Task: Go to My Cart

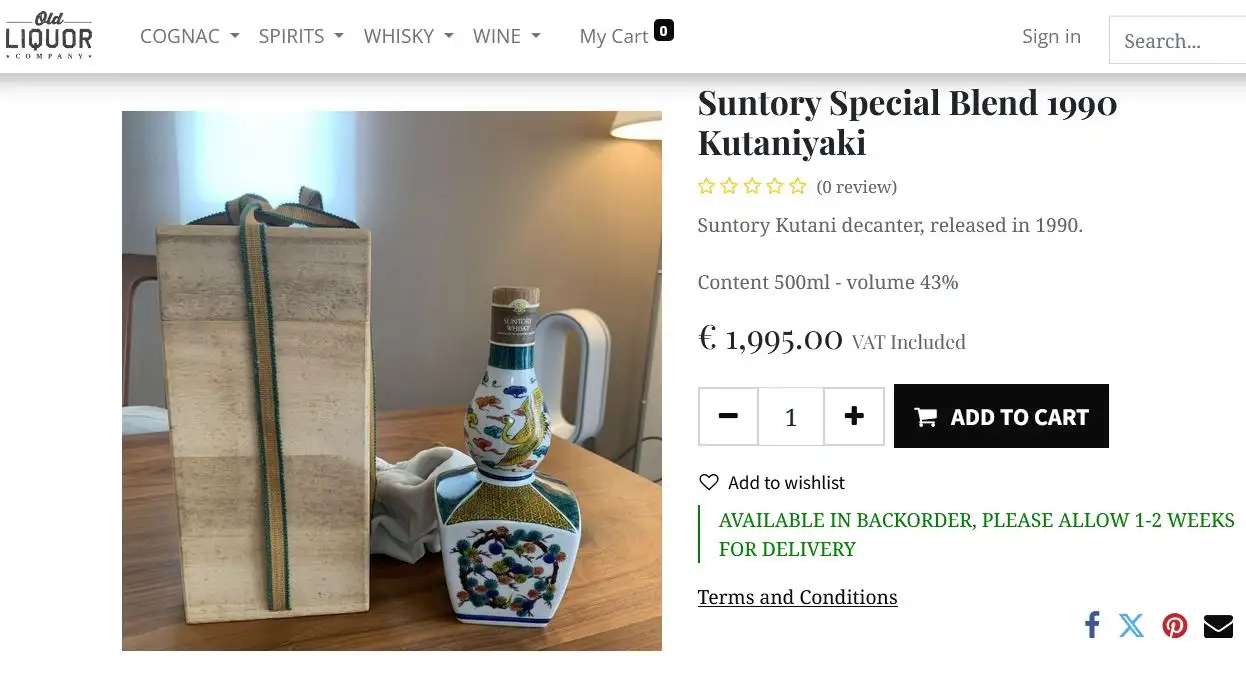Action: pos(613,35)
